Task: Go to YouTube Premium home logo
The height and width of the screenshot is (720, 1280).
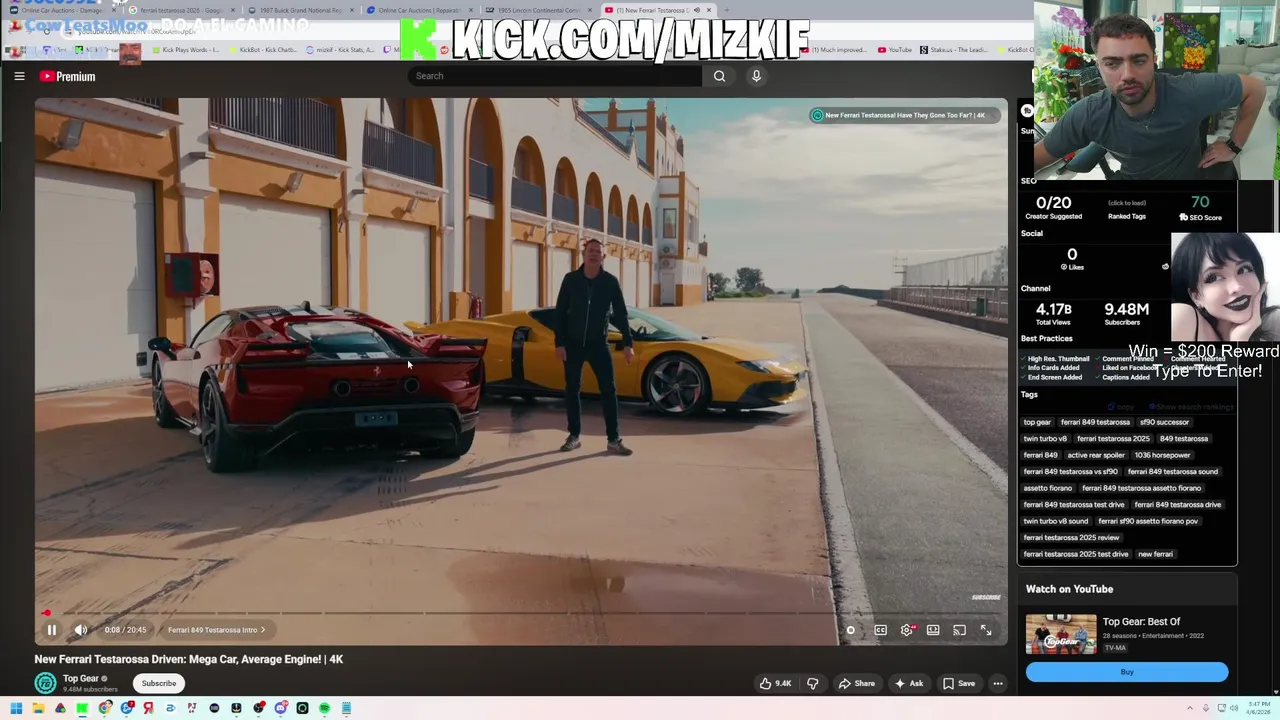Action: pyautogui.click(x=67, y=76)
